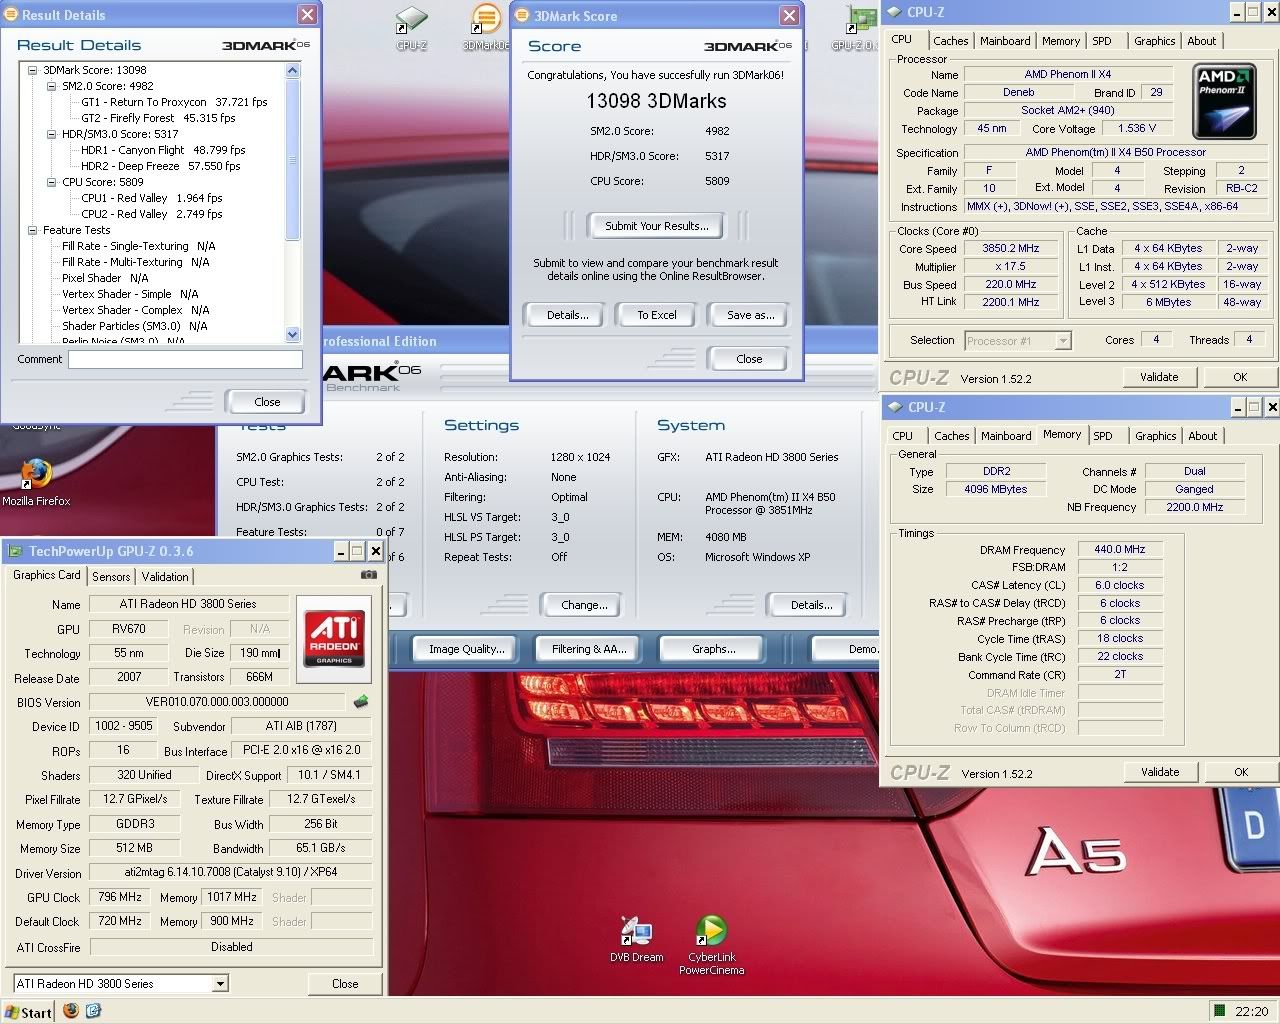Click To Excel button
Viewport: 1280px width, 1024px height.
pyautogui.click(x=657, y=315)
